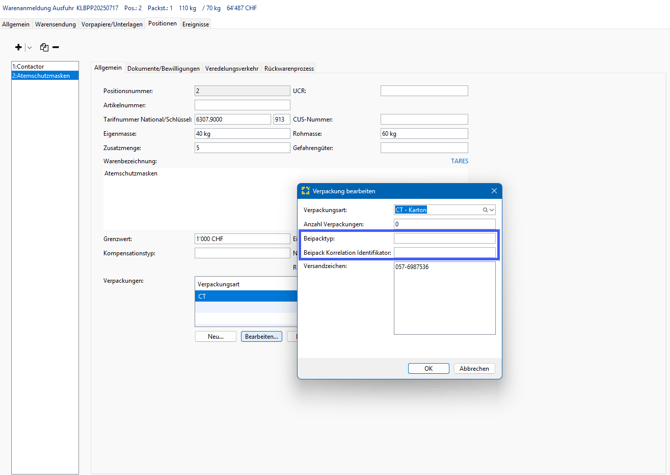This screenshot has width=670, height=475.
Task: Click the Neu... button under Verpackungen
Action: pyautogui.click(x=216, y=337)
